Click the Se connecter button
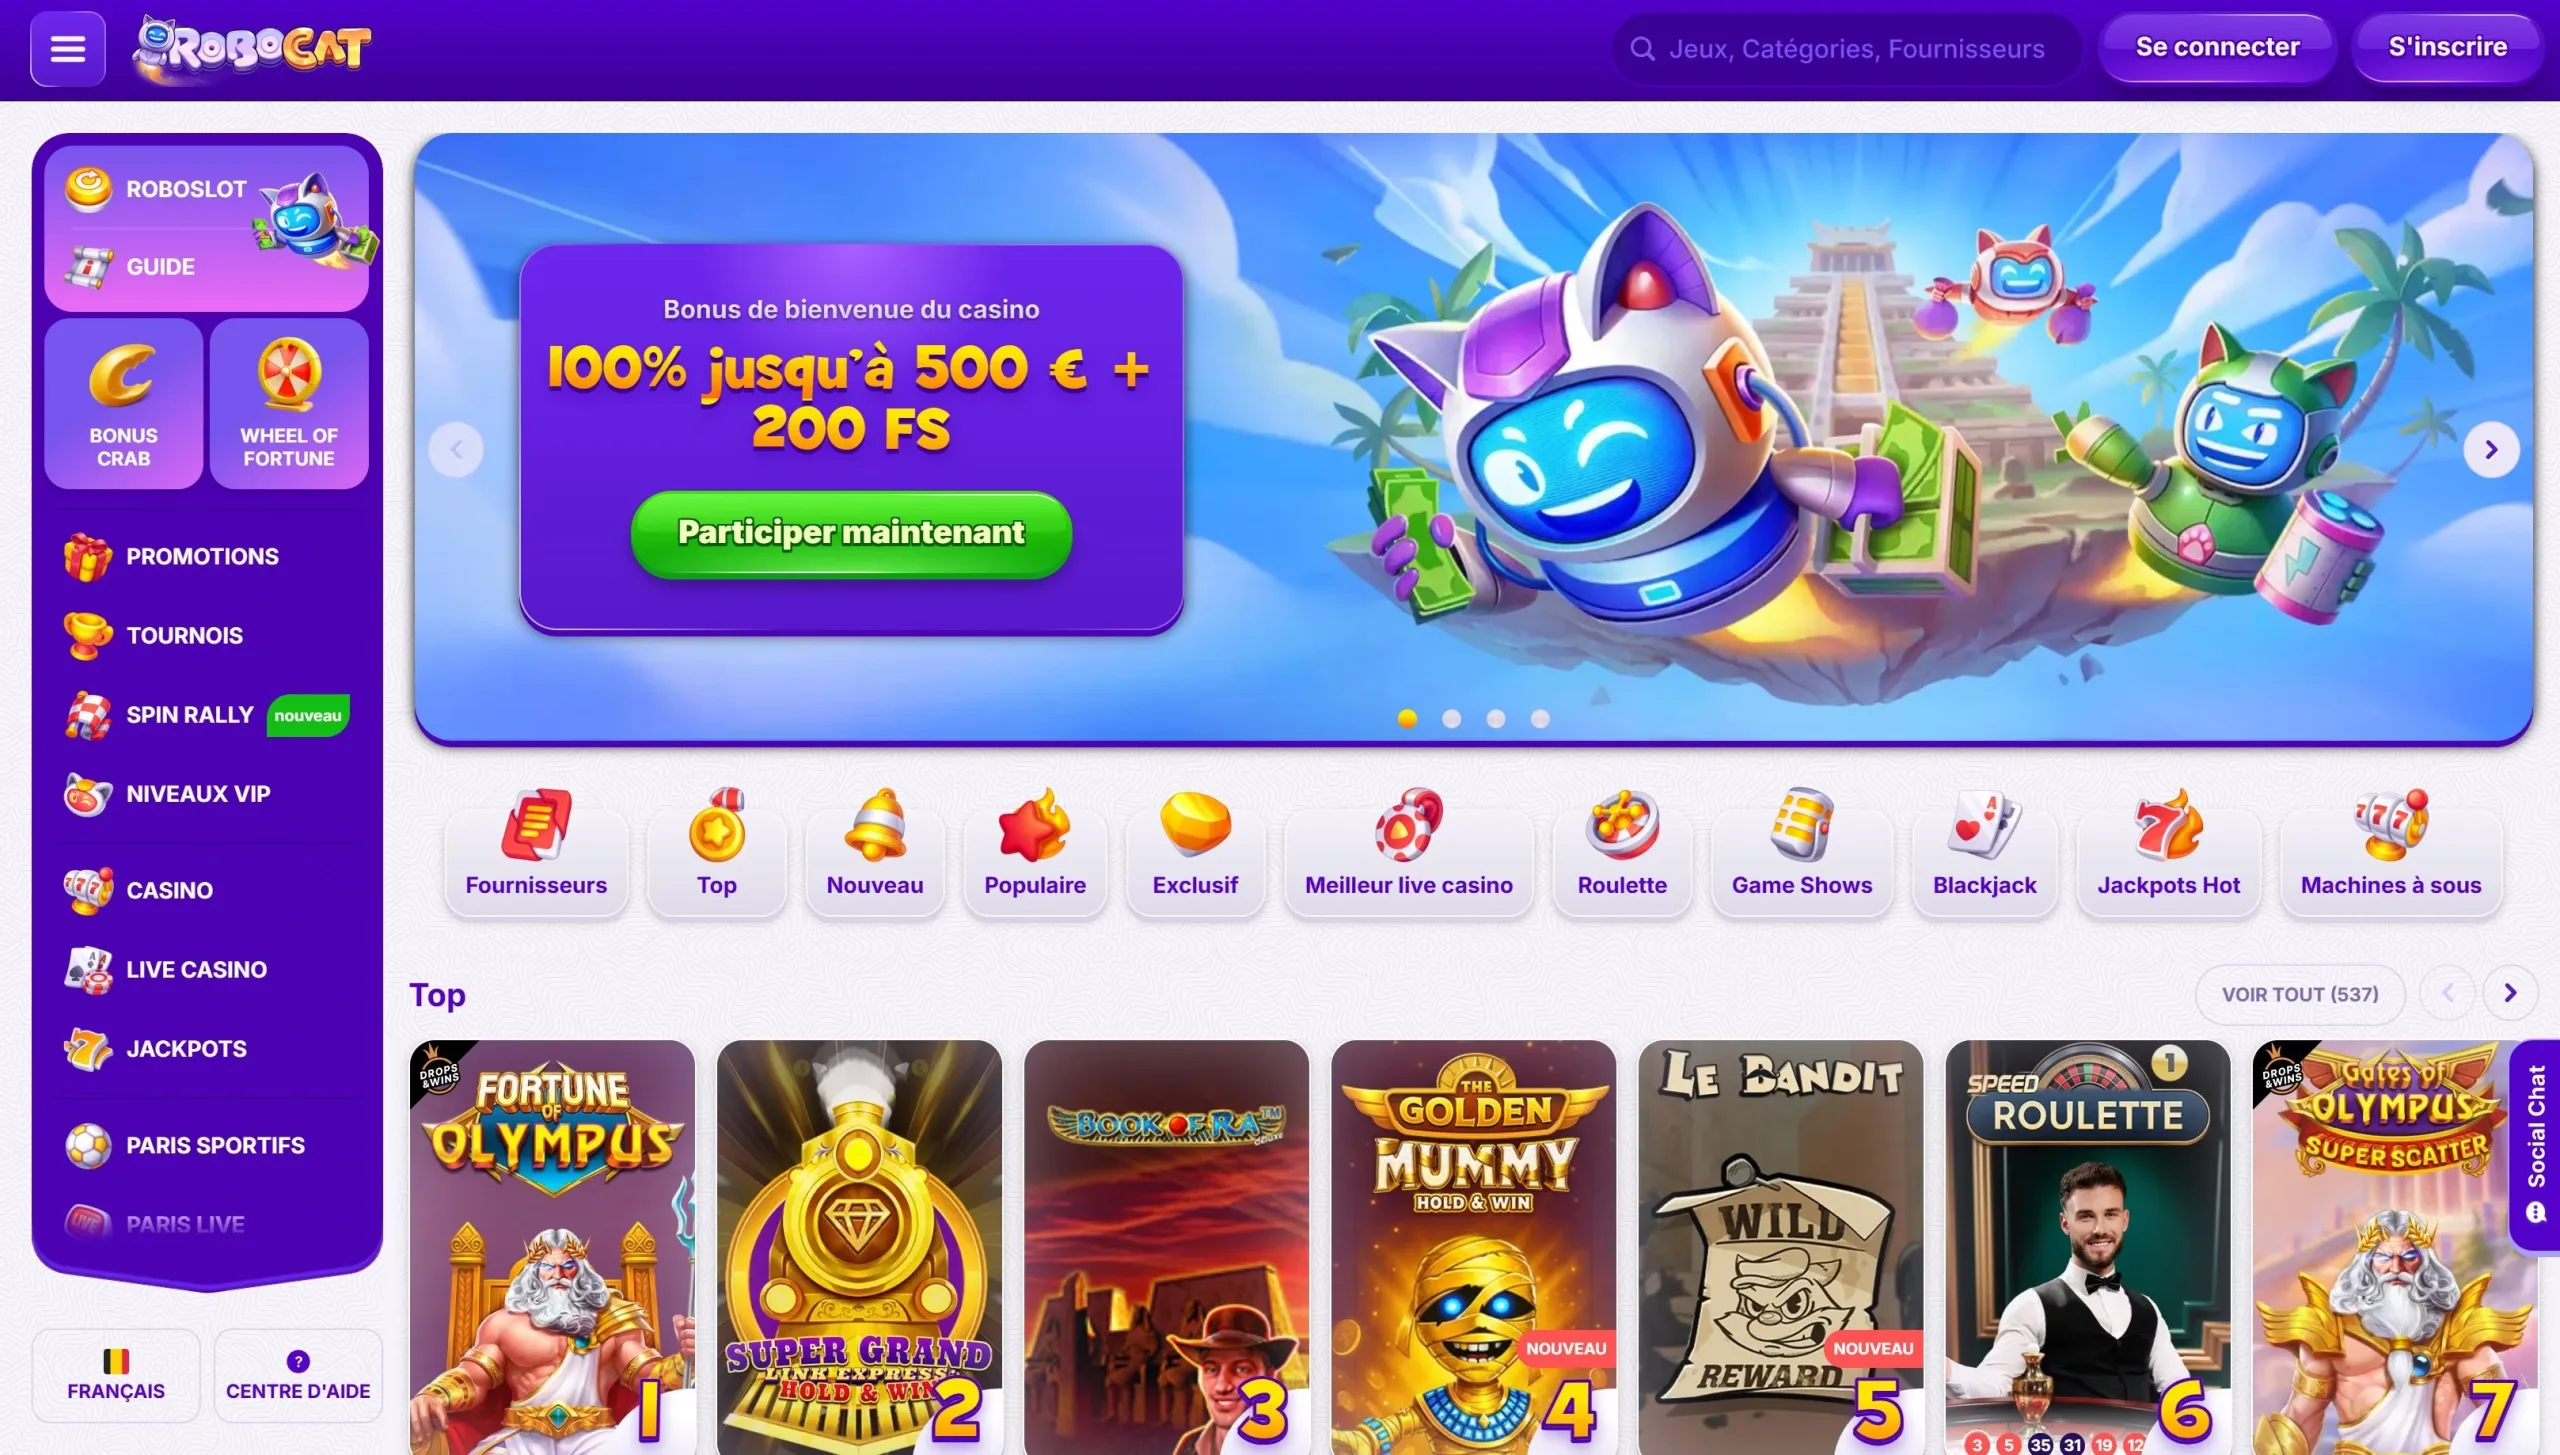 pos(2217,47)
